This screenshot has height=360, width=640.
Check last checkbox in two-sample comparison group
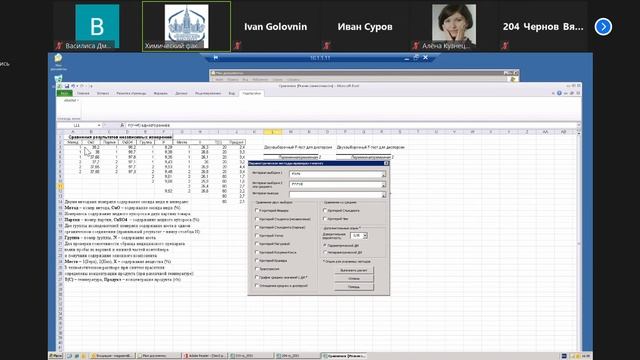[x=257, y=285]
